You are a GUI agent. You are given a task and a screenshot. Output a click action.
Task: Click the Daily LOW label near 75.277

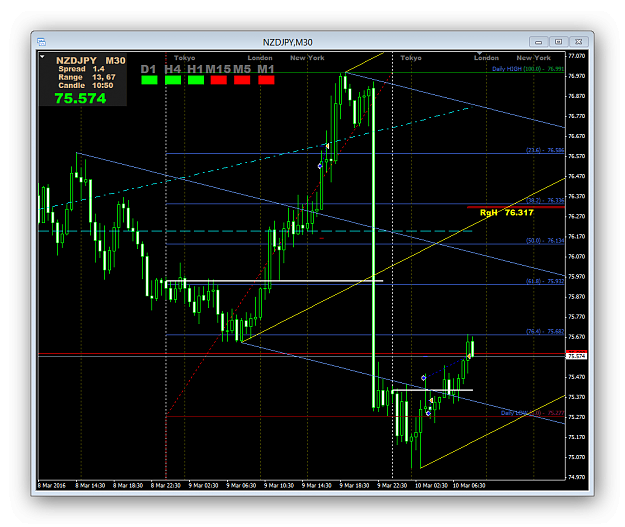click(x=533, y=413)
